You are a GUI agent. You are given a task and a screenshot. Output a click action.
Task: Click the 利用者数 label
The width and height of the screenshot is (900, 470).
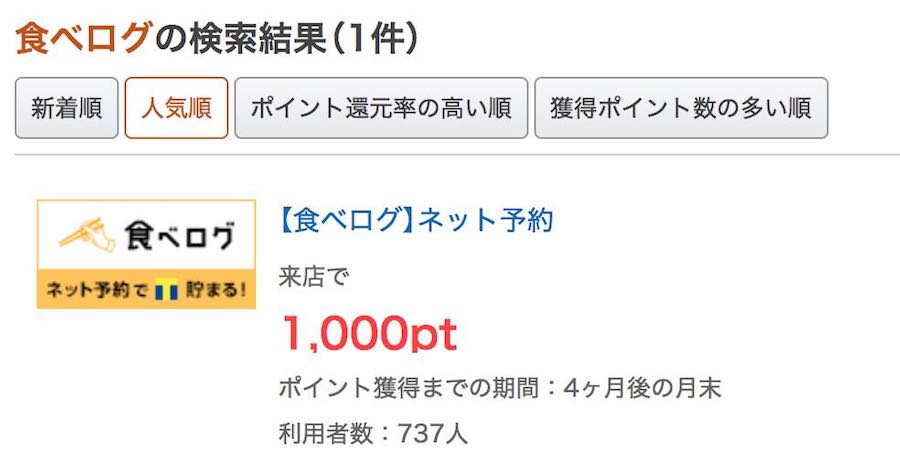point(326,433)
